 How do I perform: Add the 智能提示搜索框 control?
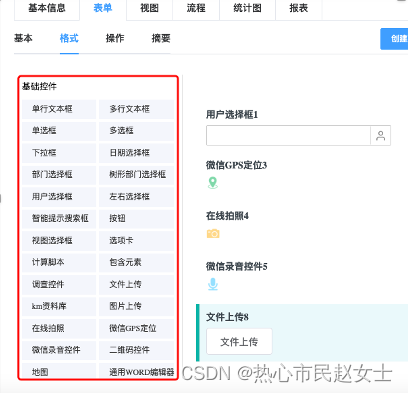point(59,219)
